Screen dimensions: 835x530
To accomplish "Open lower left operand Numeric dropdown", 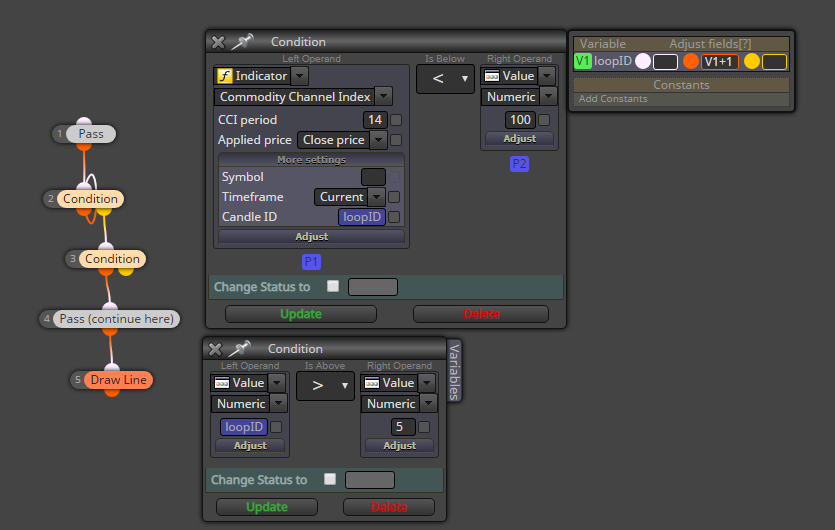I will [279, 403].
